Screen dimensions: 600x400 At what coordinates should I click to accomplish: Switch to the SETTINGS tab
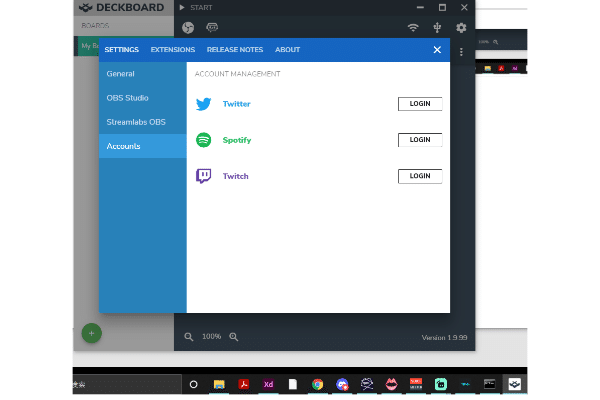tap(122, 50)
